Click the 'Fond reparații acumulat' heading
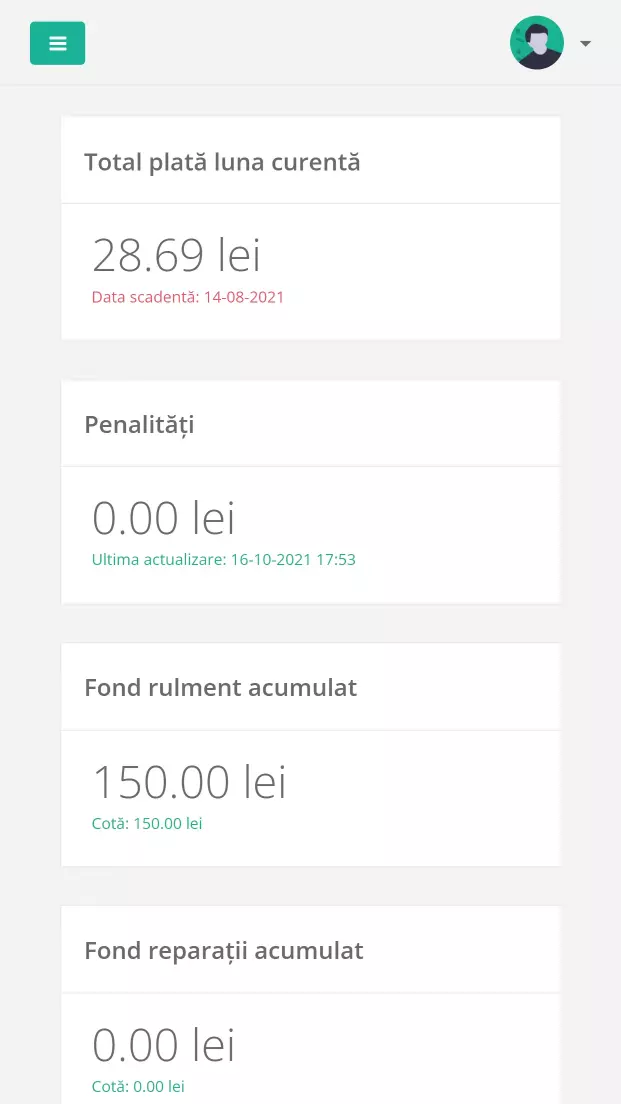 tap(224, 950)
